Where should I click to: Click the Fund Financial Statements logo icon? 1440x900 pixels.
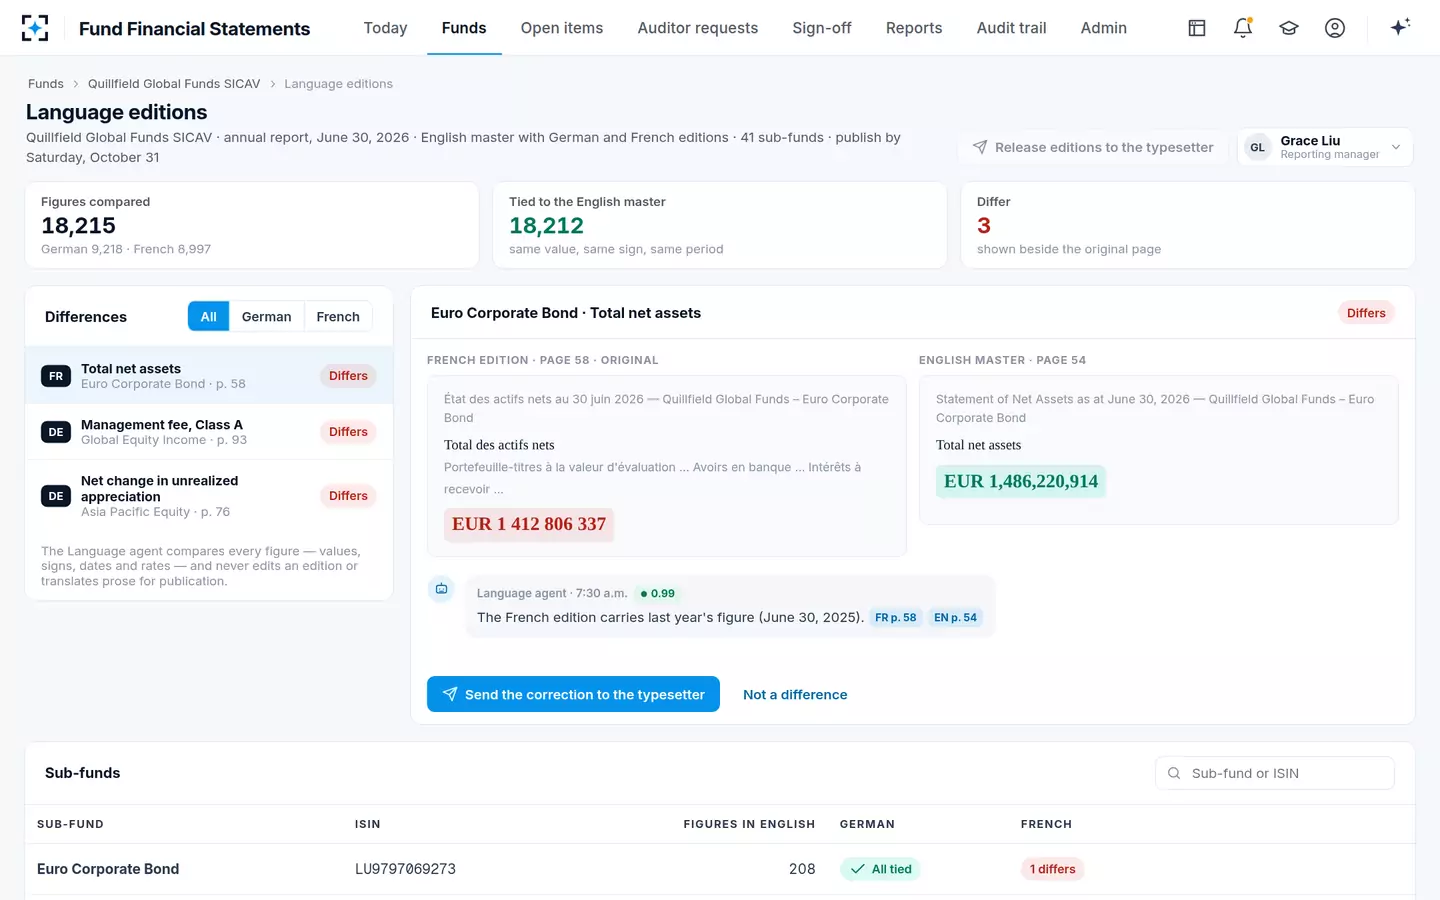35,28
